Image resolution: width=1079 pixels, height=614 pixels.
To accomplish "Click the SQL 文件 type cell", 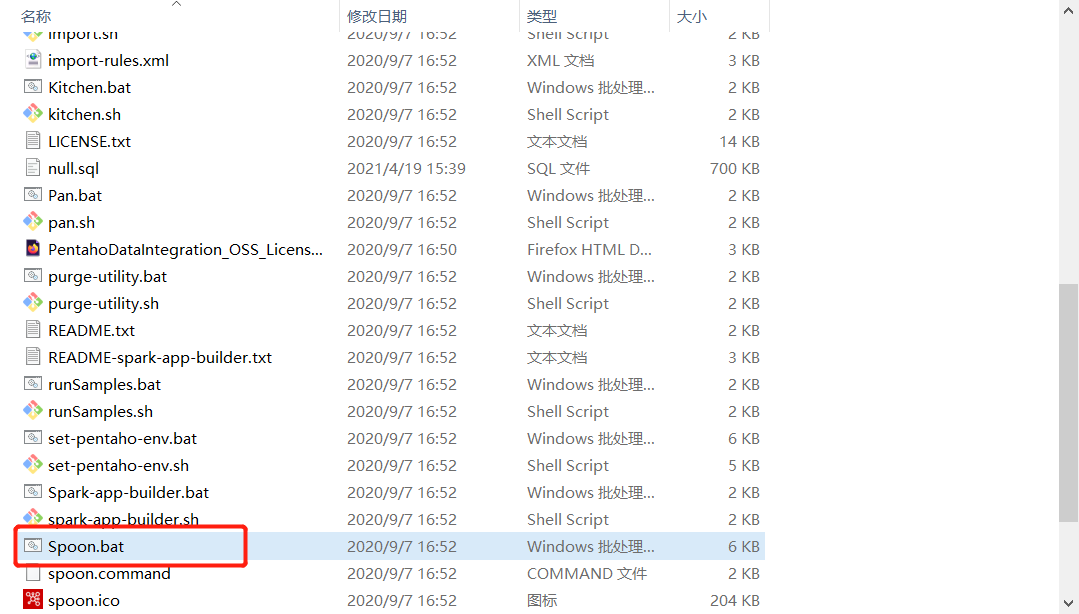I will click(558, 169).
